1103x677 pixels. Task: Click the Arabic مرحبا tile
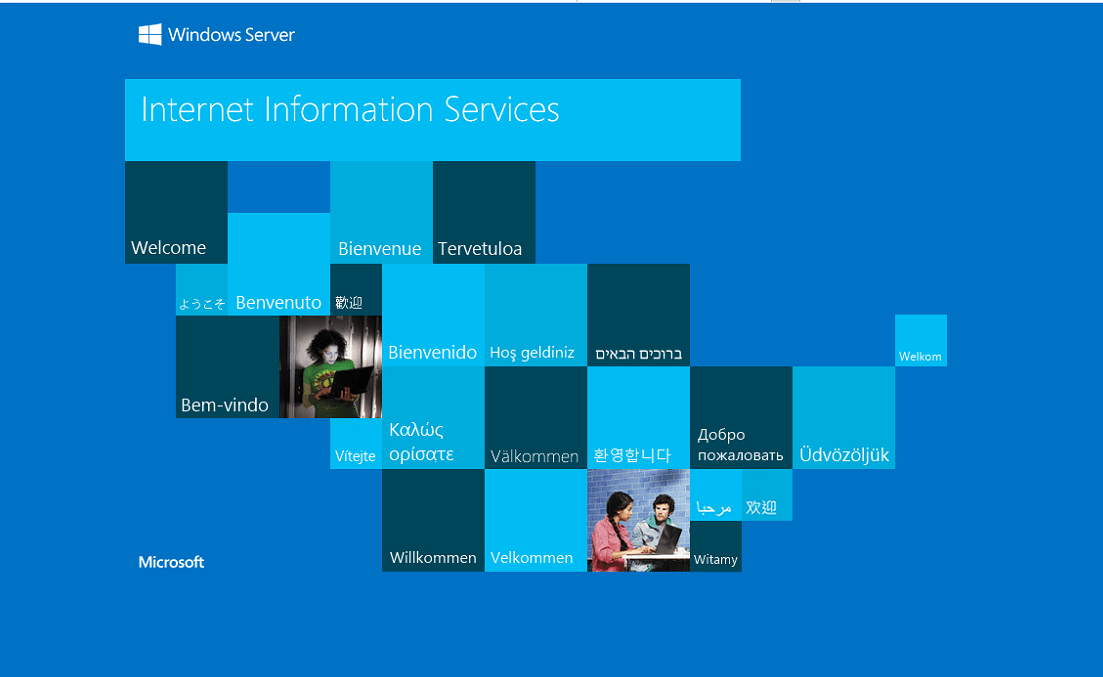click(715, 495)
